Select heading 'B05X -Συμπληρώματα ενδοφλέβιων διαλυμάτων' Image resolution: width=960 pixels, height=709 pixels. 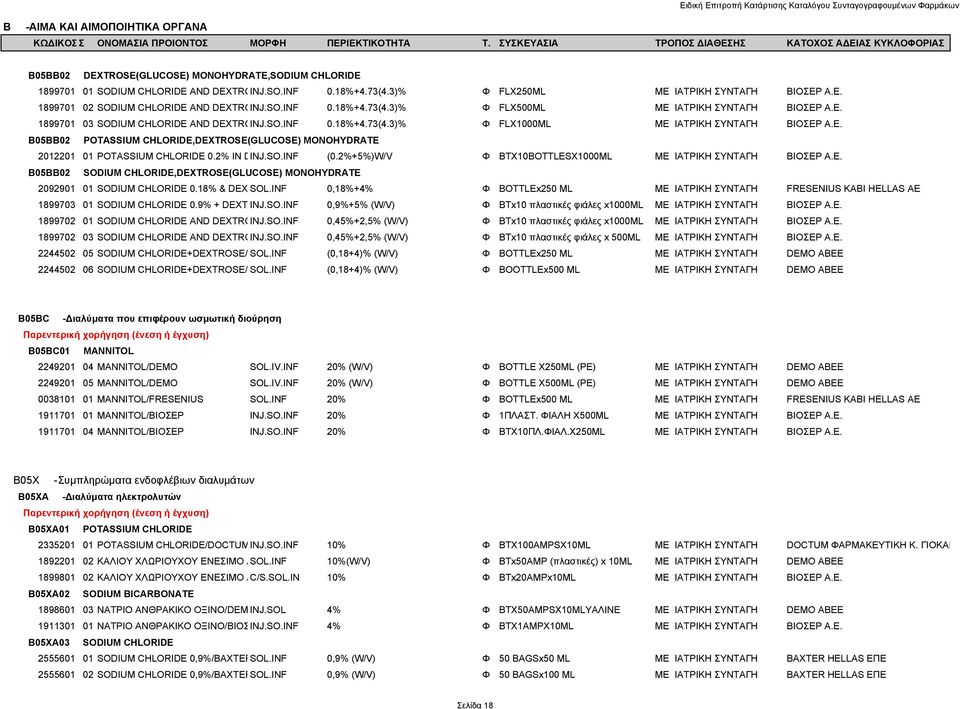pos(133,481)
